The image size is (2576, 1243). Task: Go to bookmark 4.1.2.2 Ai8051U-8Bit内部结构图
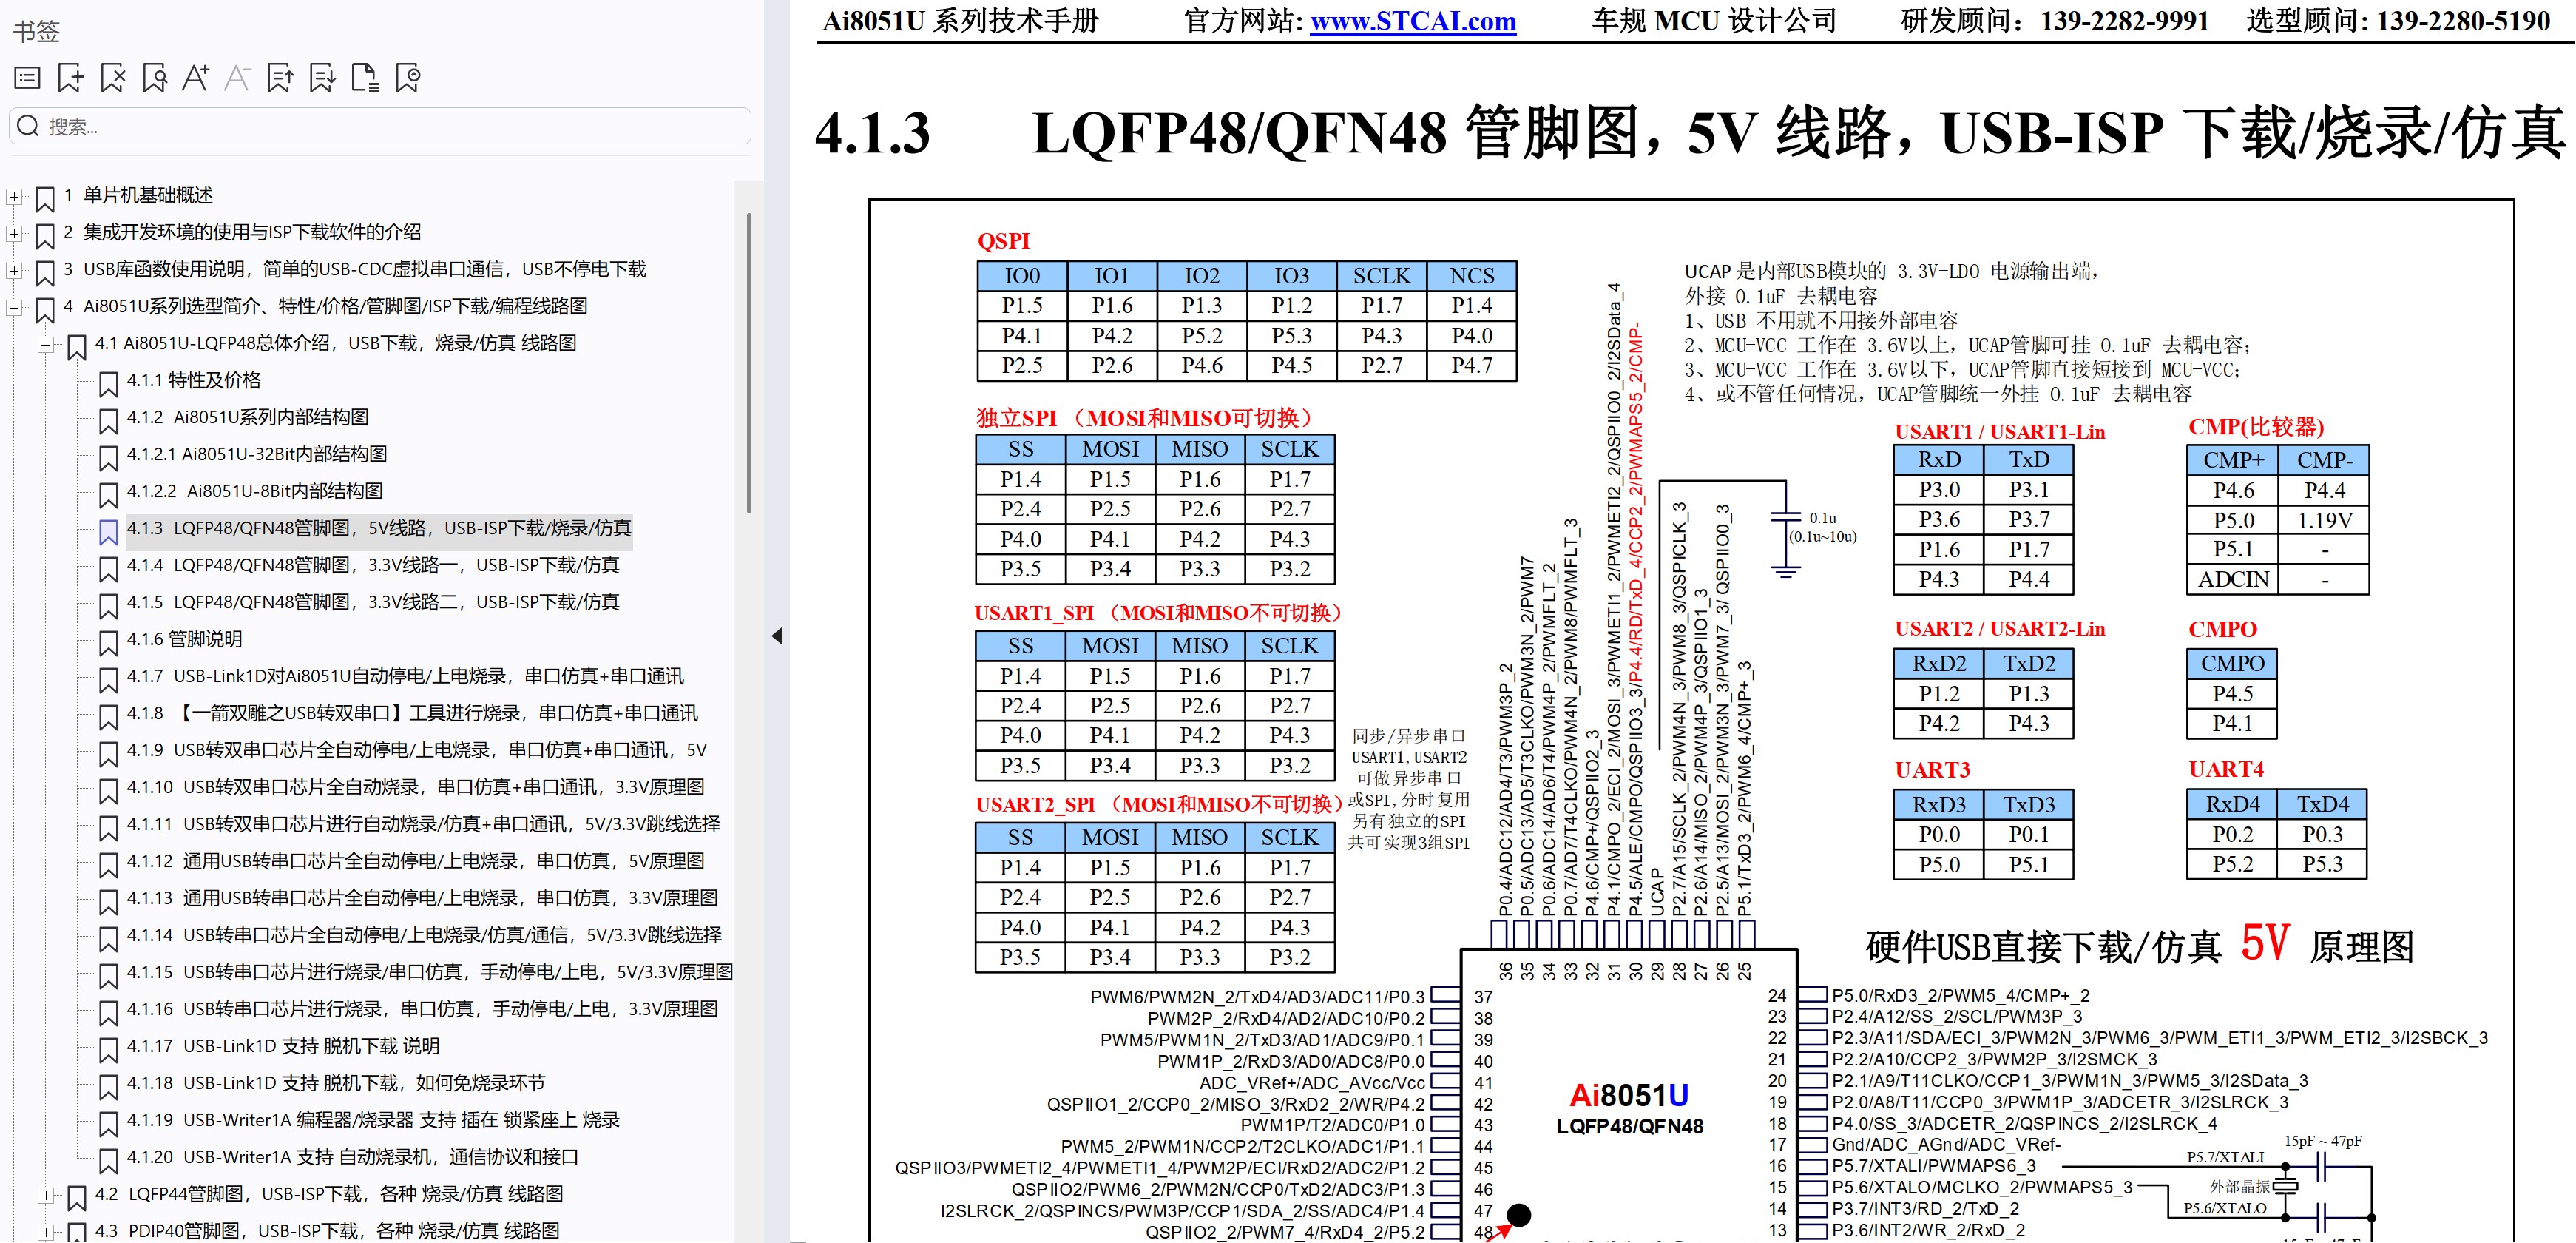coord(254,491)
